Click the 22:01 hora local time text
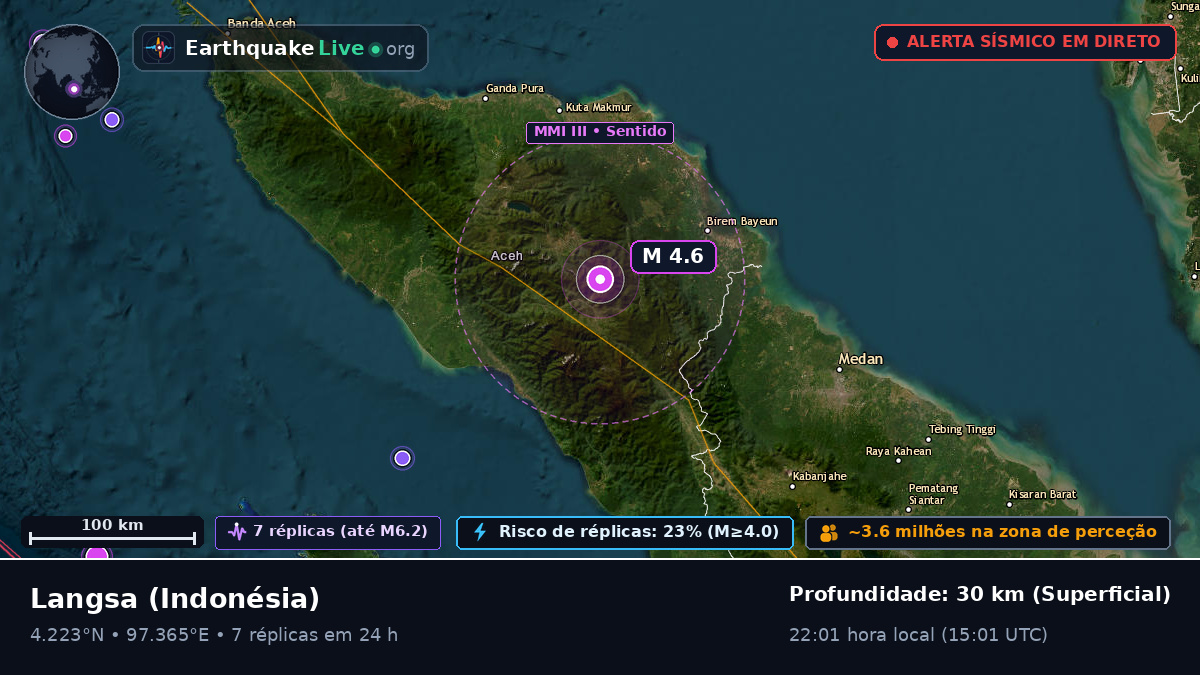1200x675 pixels. point(918,634)
